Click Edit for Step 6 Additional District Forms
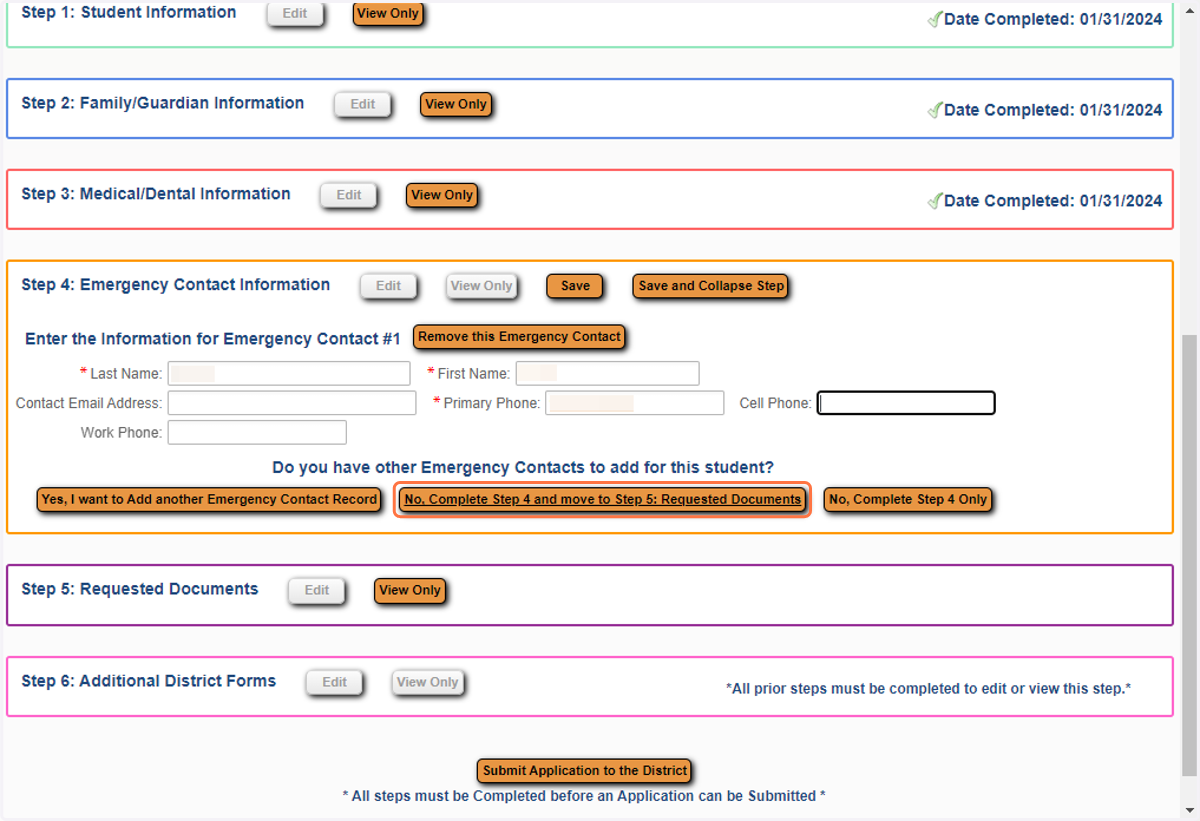 point(335,683)
